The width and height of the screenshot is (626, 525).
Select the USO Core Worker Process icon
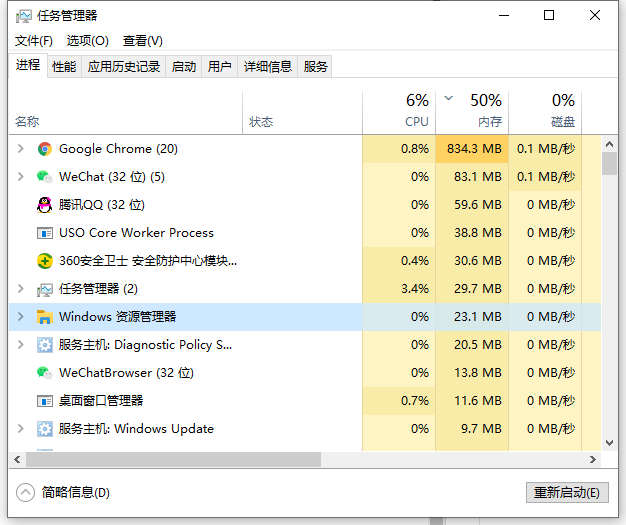click(44, 233)
